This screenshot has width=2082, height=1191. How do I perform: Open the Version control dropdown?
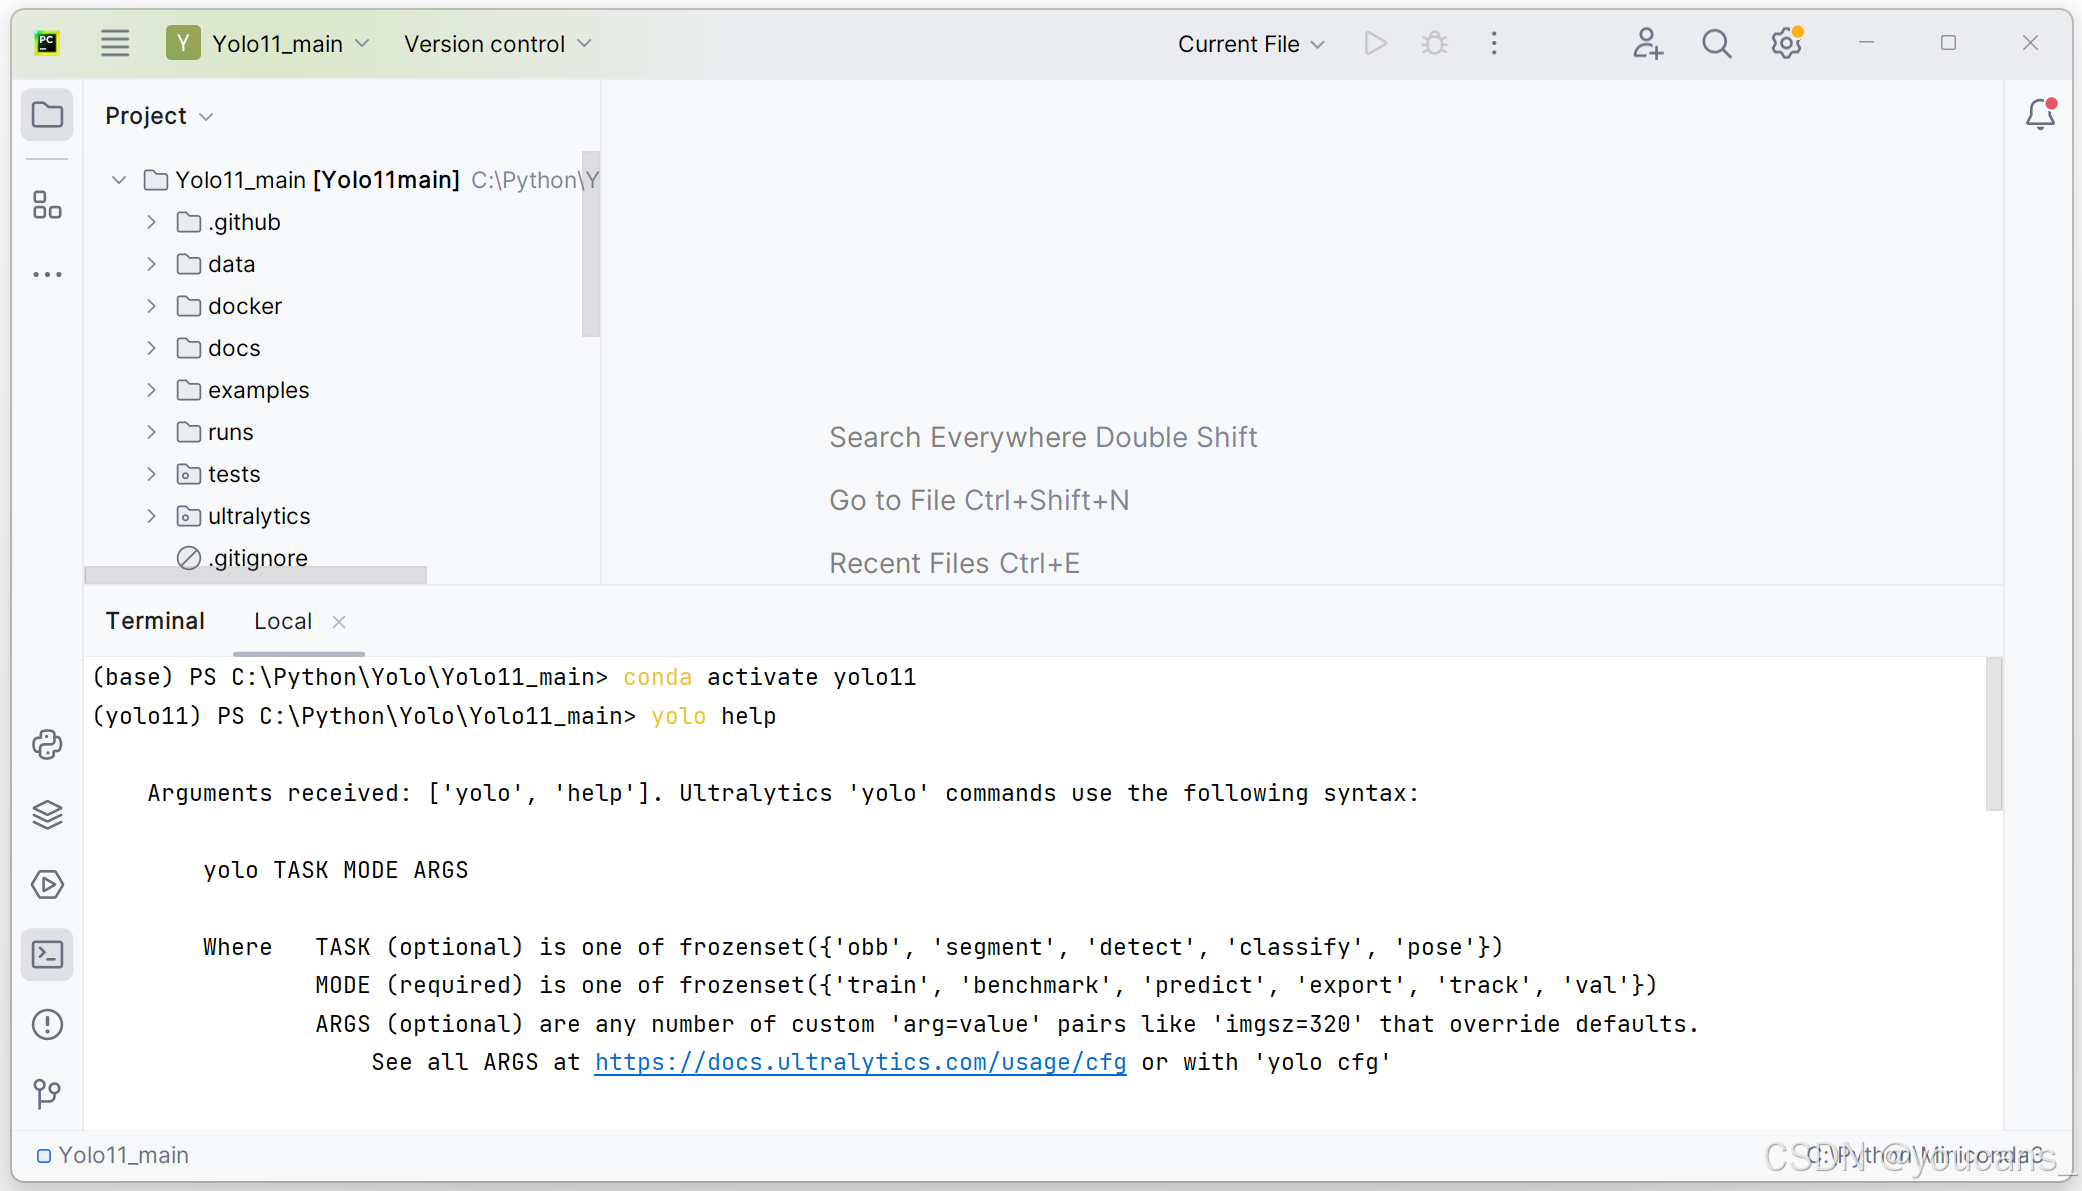[x=497, y=44]
